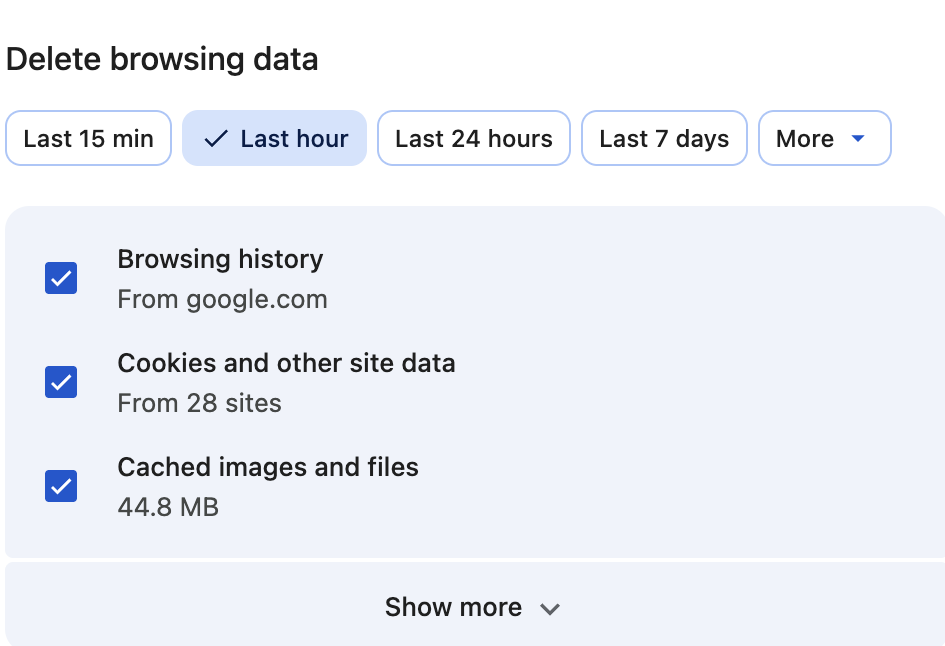Switch to the Last 24 hours range
The height and width of the screenshot is (646, 945).
point(473,139)
